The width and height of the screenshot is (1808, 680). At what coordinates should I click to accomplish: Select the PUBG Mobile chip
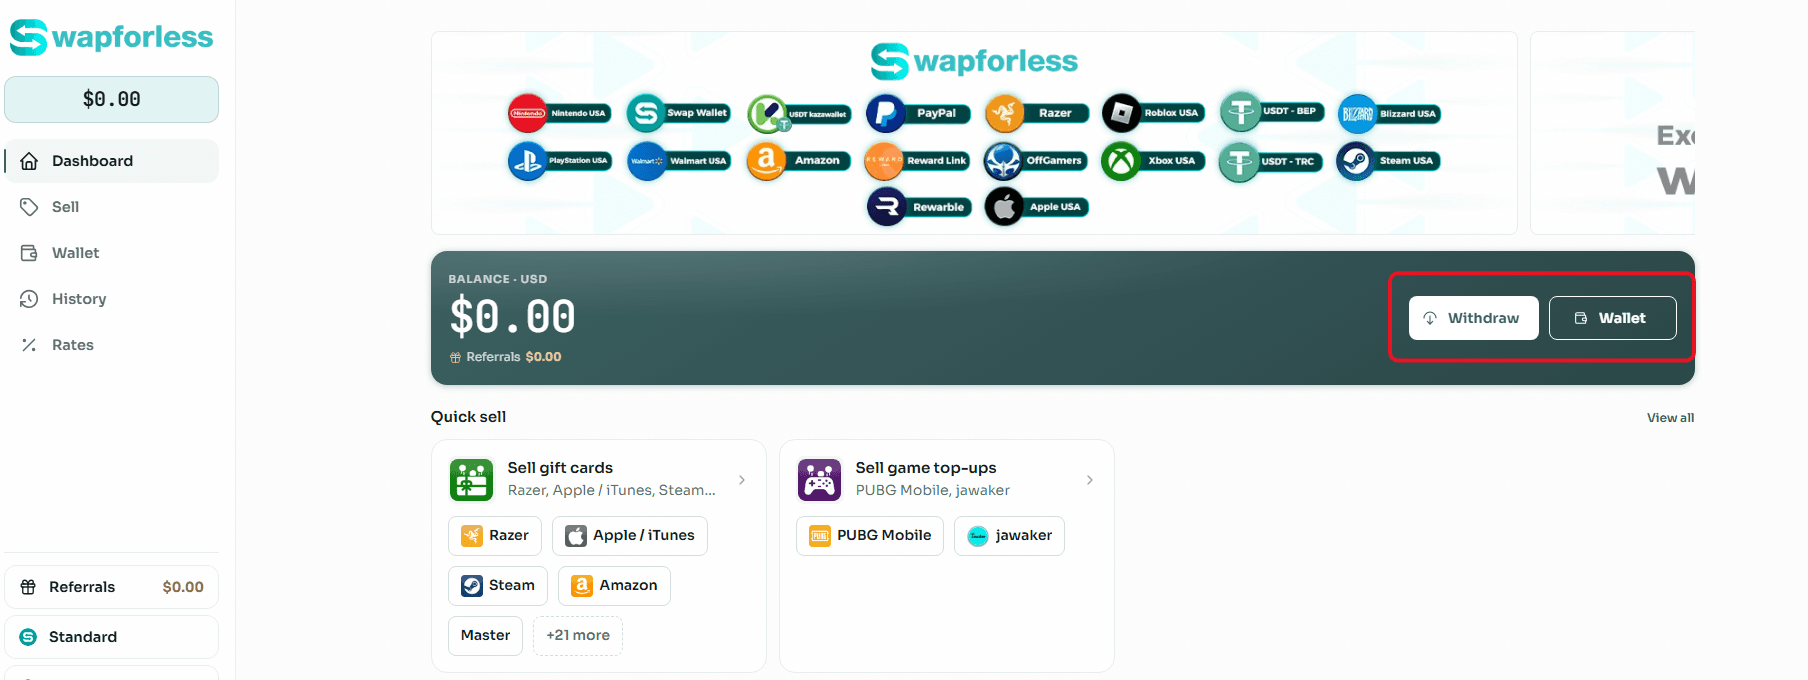(870, 536)
